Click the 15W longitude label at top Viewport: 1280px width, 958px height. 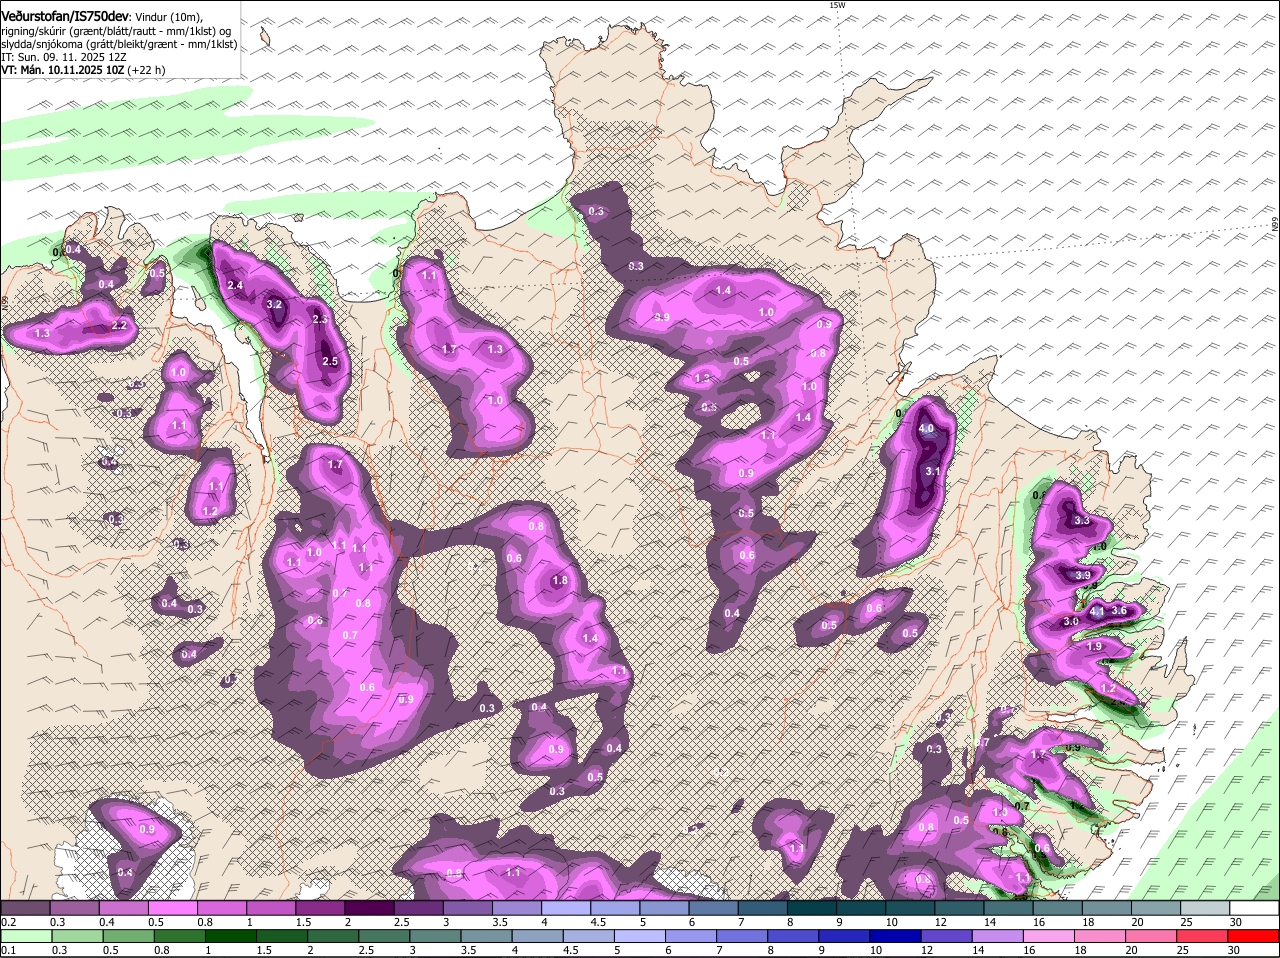pos(837,6)
